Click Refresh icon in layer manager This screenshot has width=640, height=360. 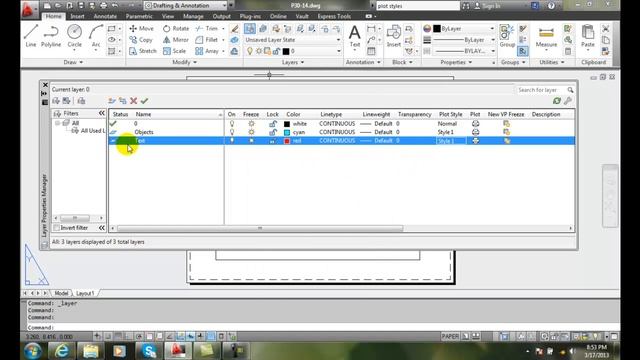pyautogui.click(x=557, y=101)
